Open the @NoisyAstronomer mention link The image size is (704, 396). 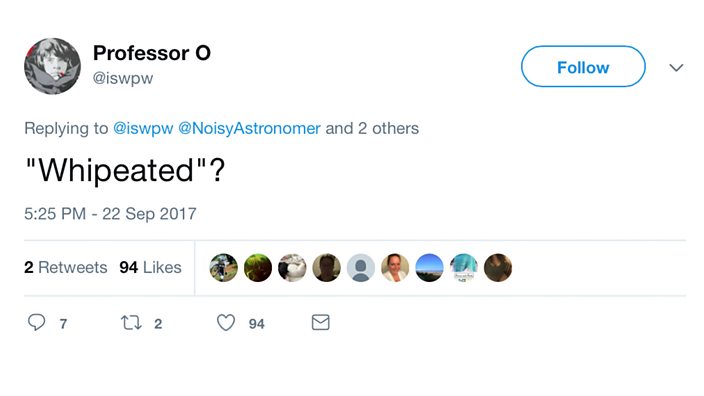pyautogui.click(x=250, y=128)
